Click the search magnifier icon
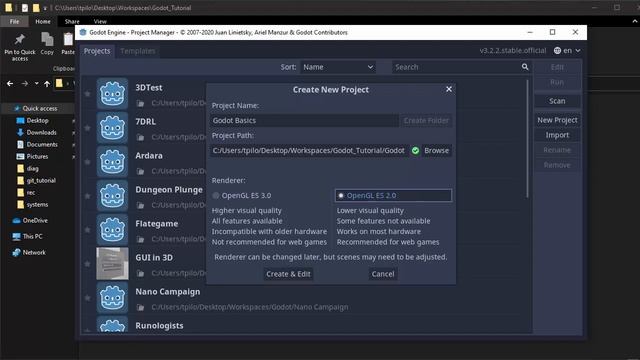This screenshot has width=640, height=360. pyautogui.click(x=525, y=67)
